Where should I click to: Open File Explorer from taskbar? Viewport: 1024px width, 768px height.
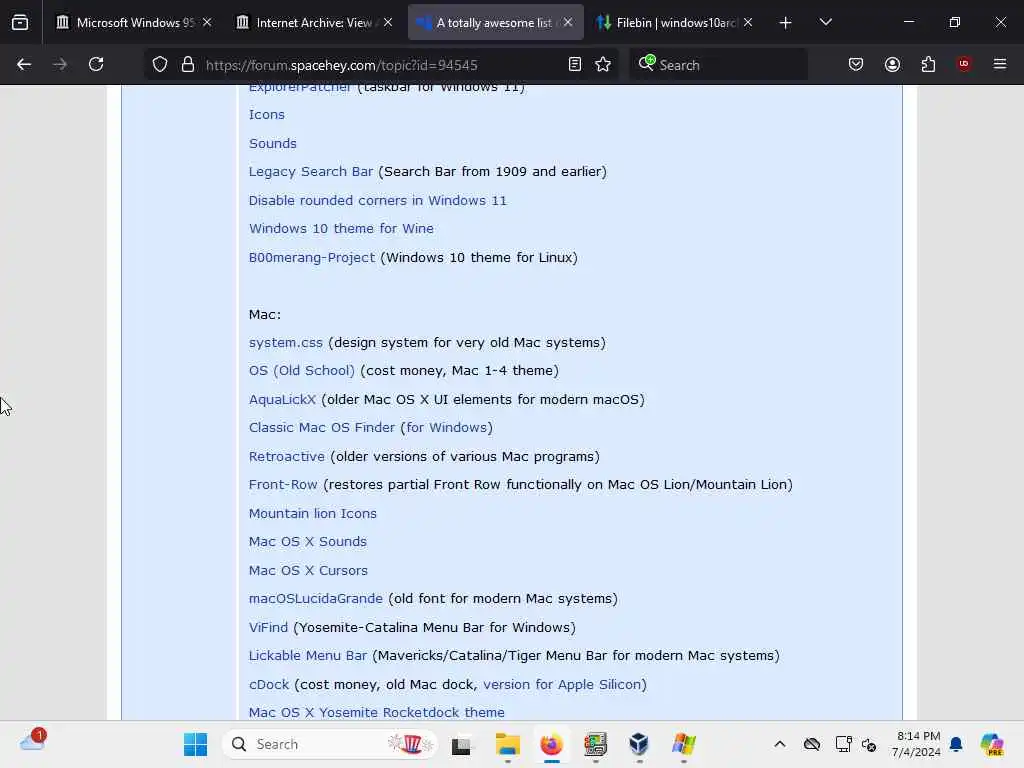(507, 744)
